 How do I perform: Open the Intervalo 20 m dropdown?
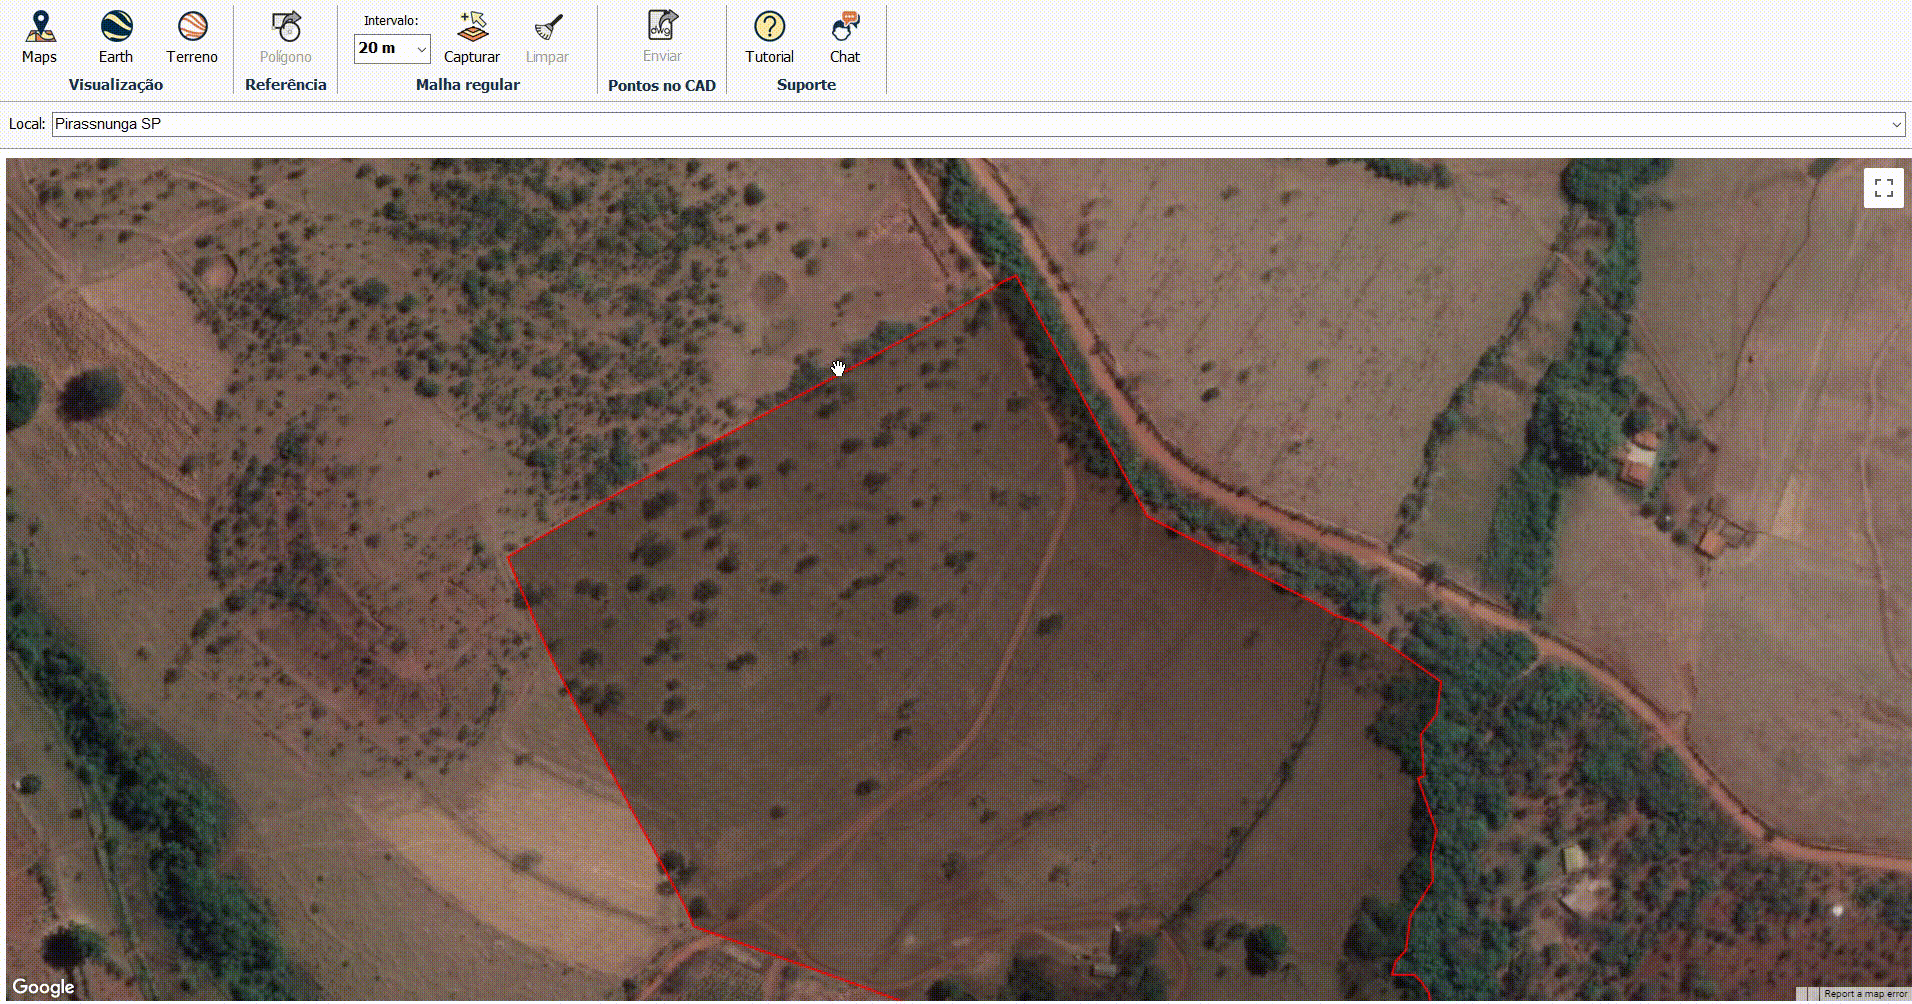(x=392, y=48)
